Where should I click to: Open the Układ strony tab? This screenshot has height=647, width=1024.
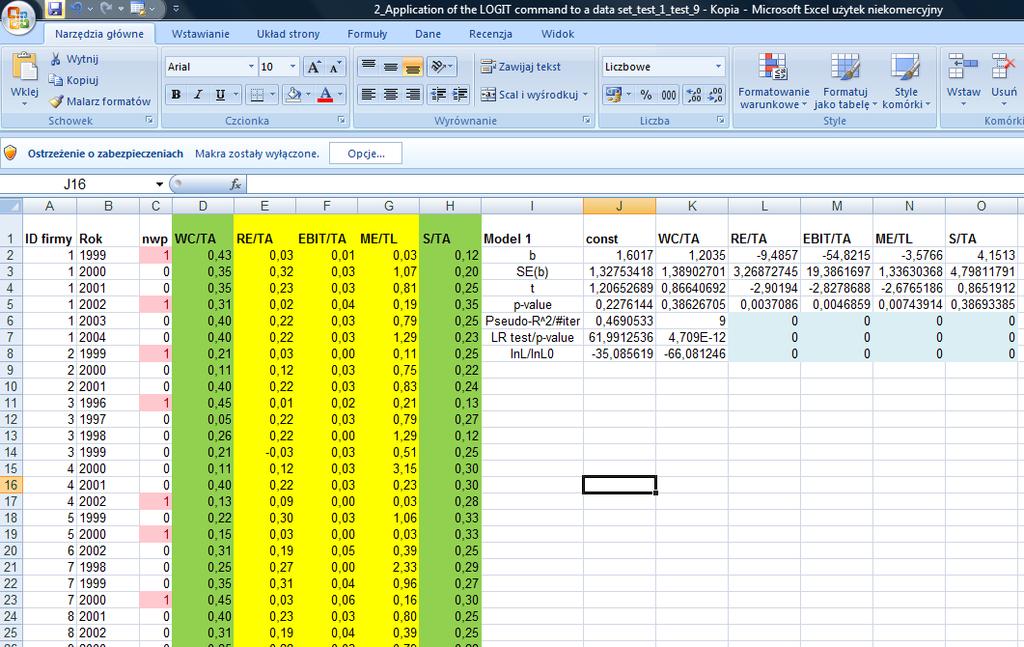[x=288, y=34]
